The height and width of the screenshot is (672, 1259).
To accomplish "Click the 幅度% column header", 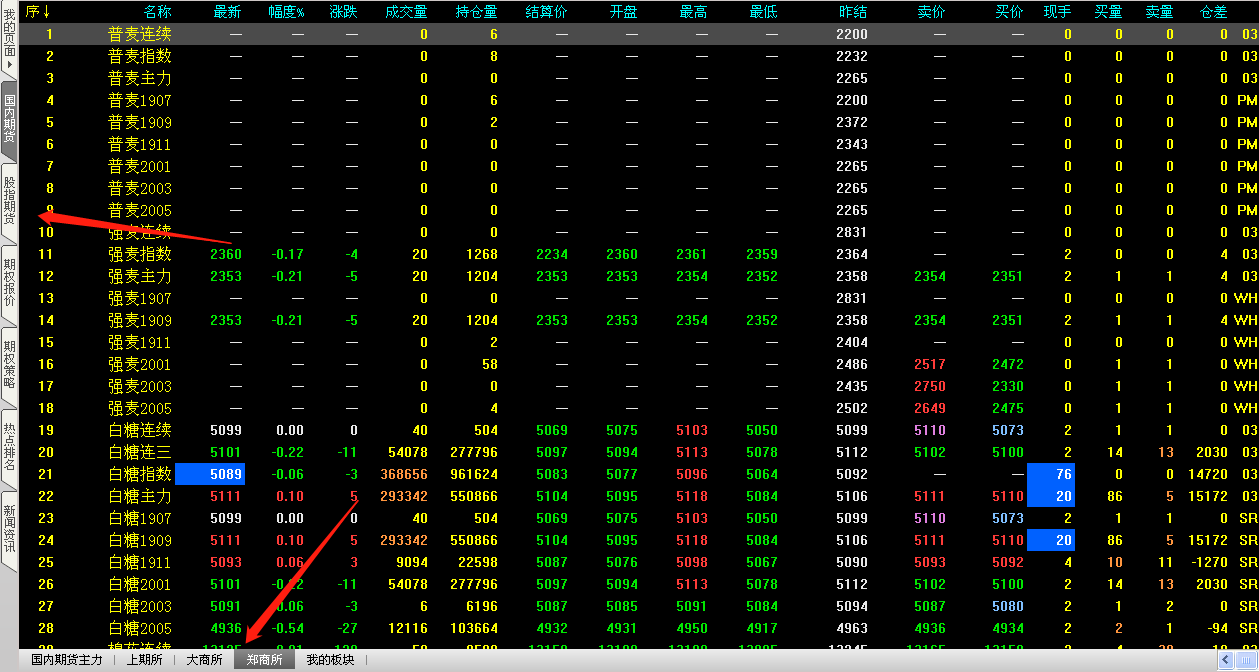I will tap(286, 12).
